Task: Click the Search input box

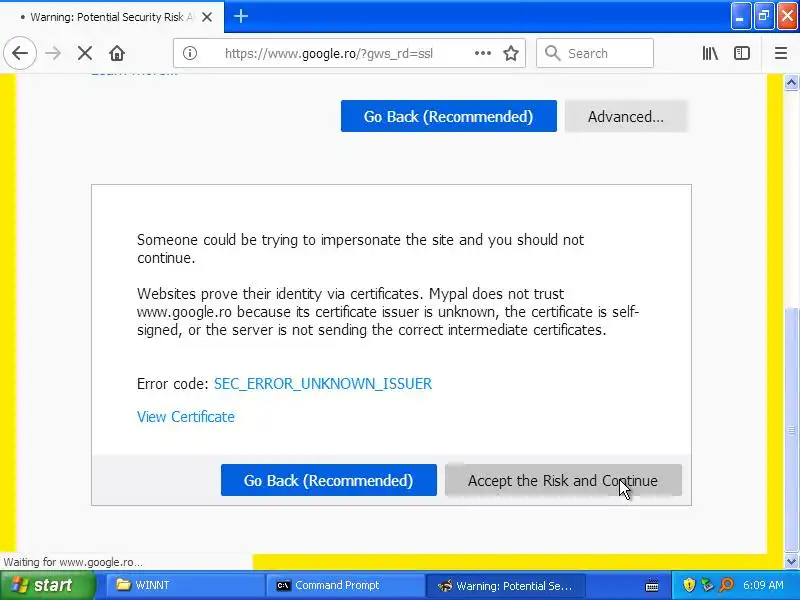Action: click(595, 53)
